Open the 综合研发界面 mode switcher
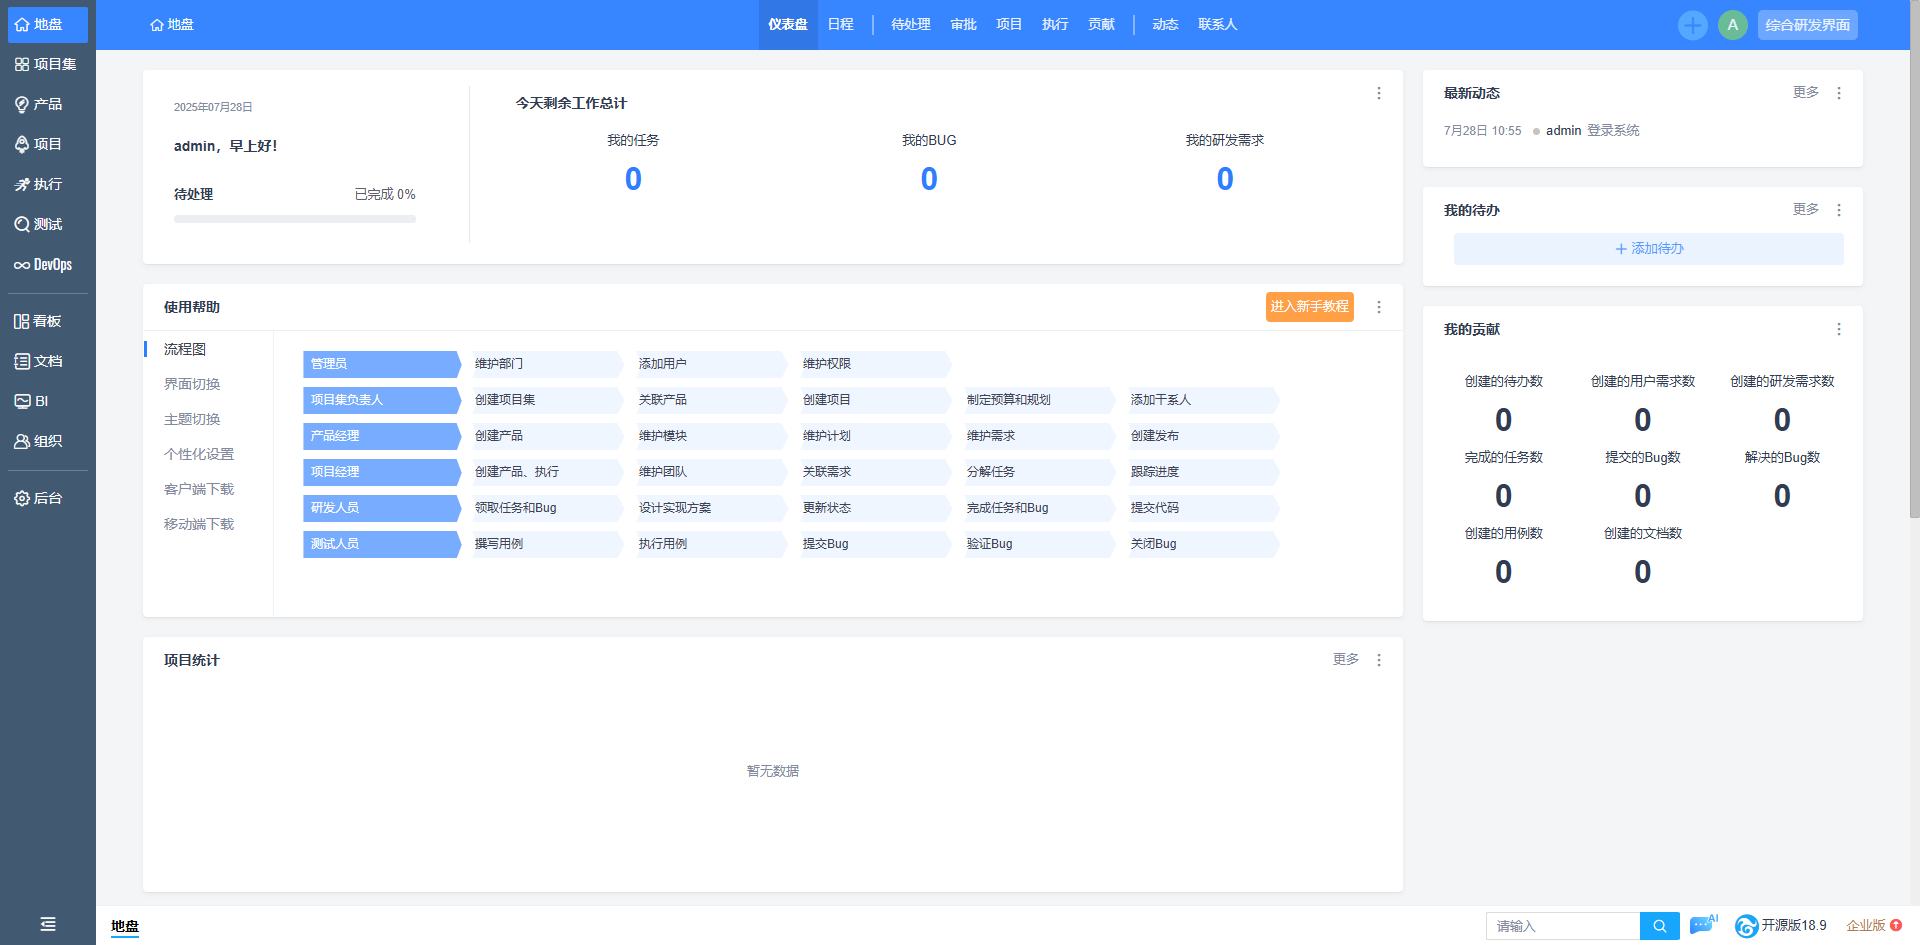This screenshot has height=945, width=1920. pos(1807,25)
